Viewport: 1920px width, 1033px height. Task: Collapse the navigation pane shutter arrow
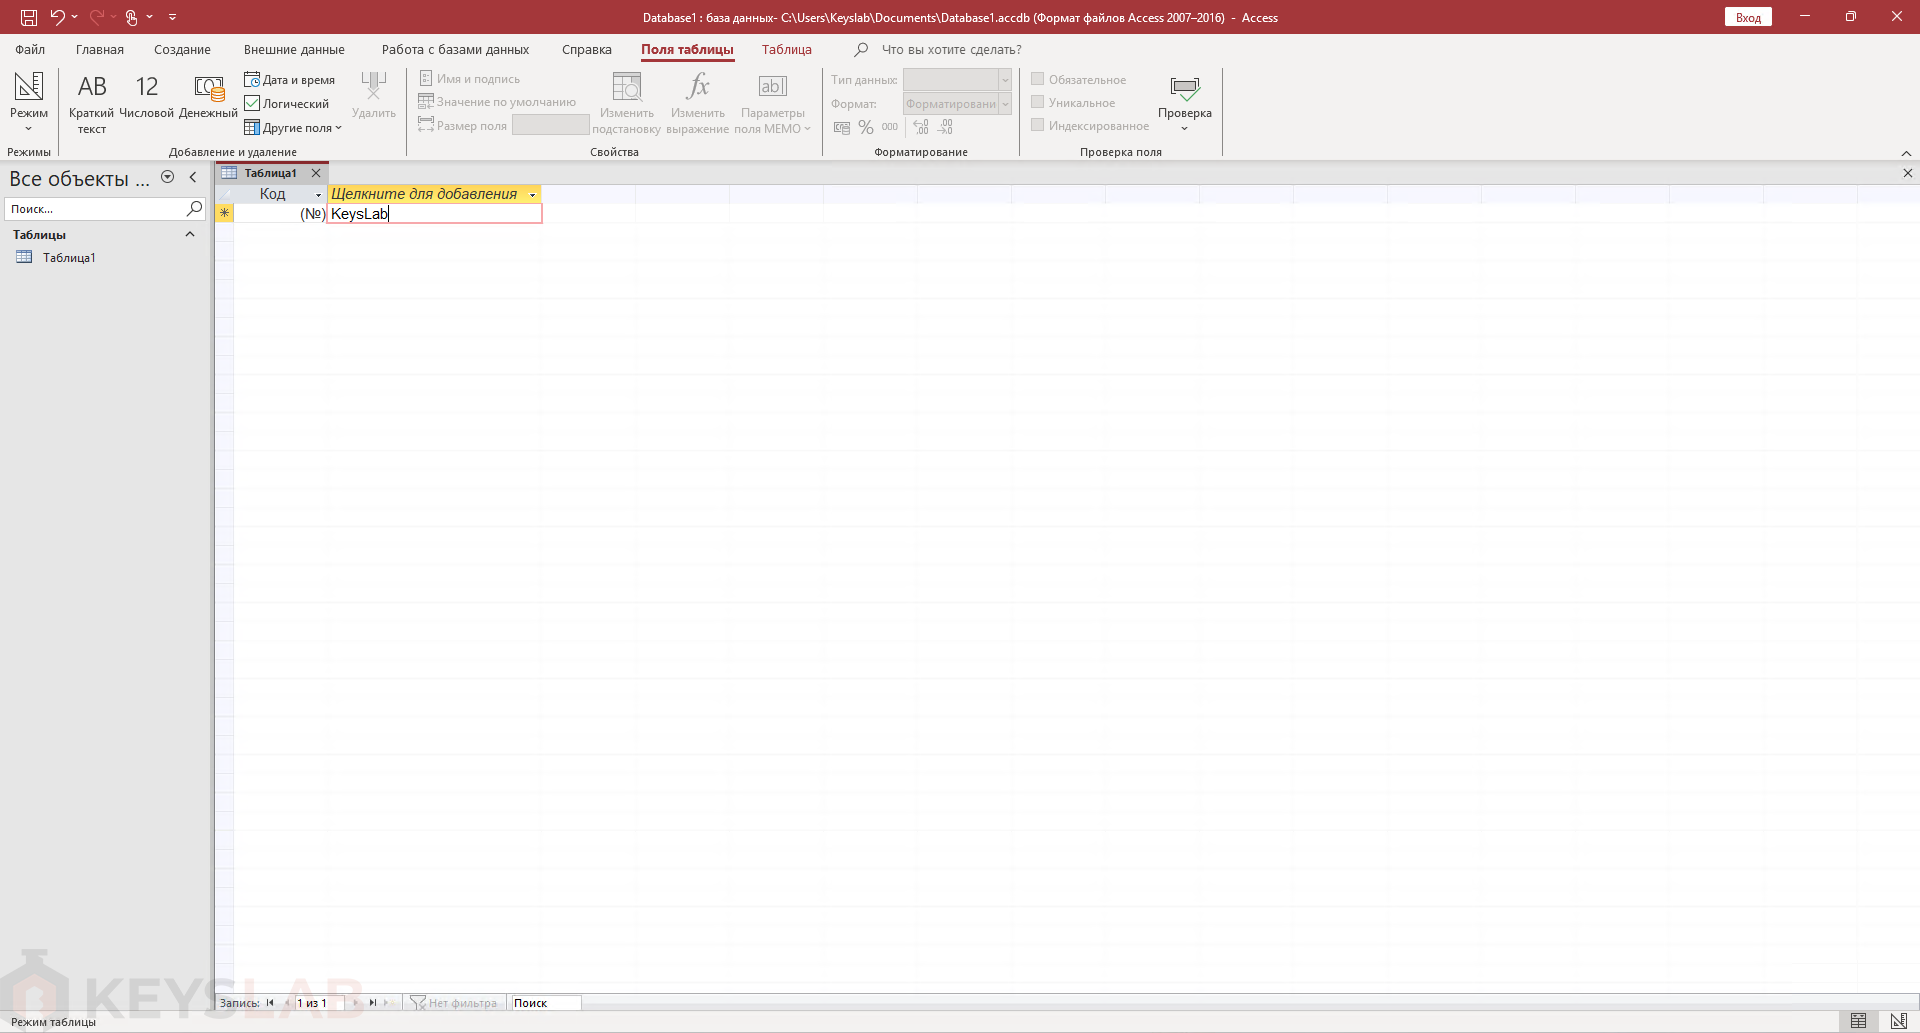[x=193, y=177]
